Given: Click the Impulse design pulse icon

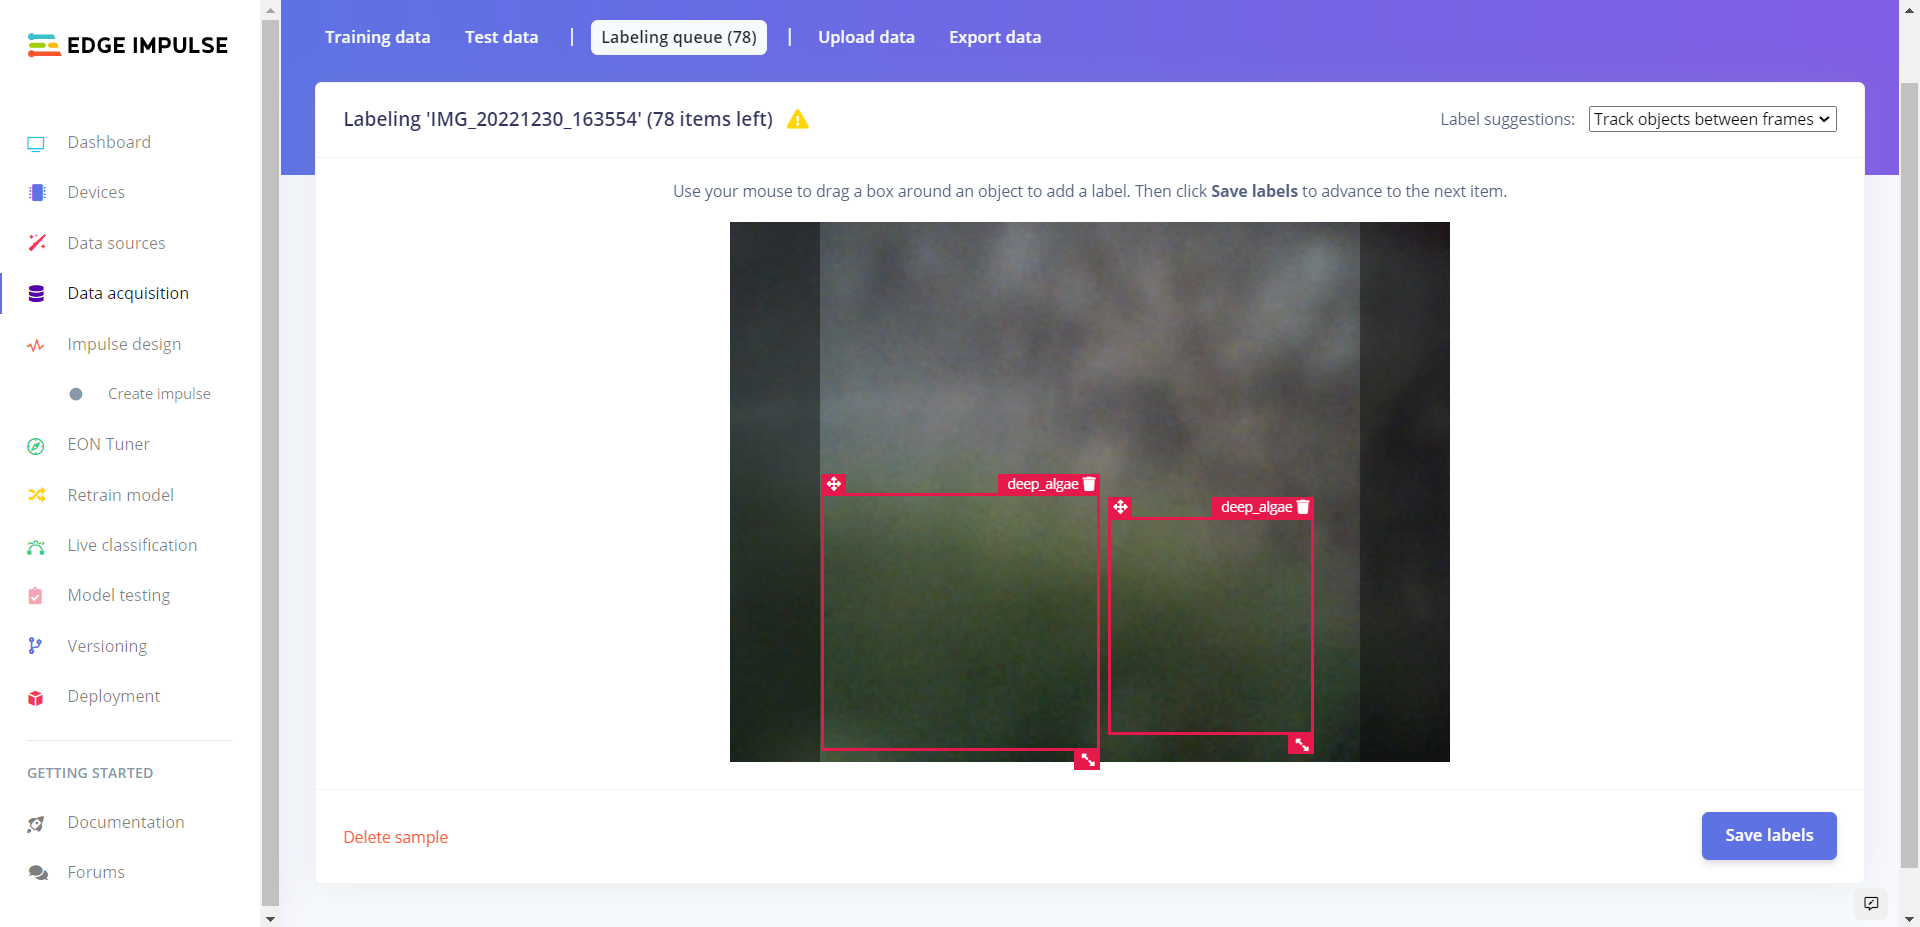Looking at the screenshot, I should click(36, 345).
